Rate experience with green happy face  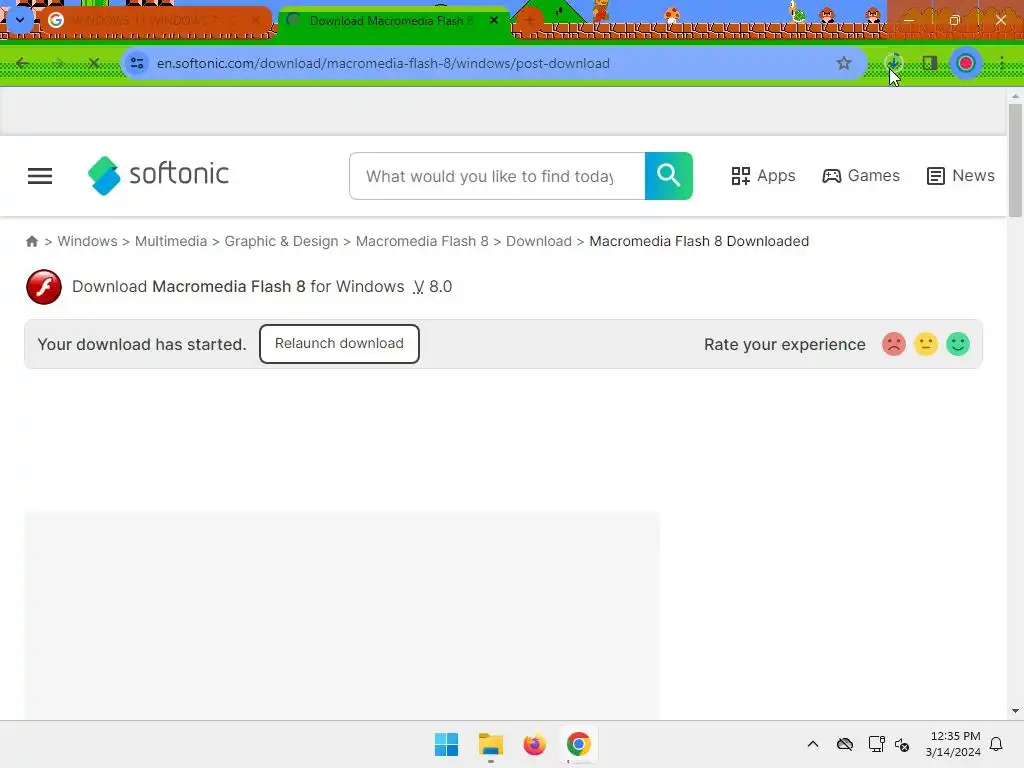click(x=958, y=344)
